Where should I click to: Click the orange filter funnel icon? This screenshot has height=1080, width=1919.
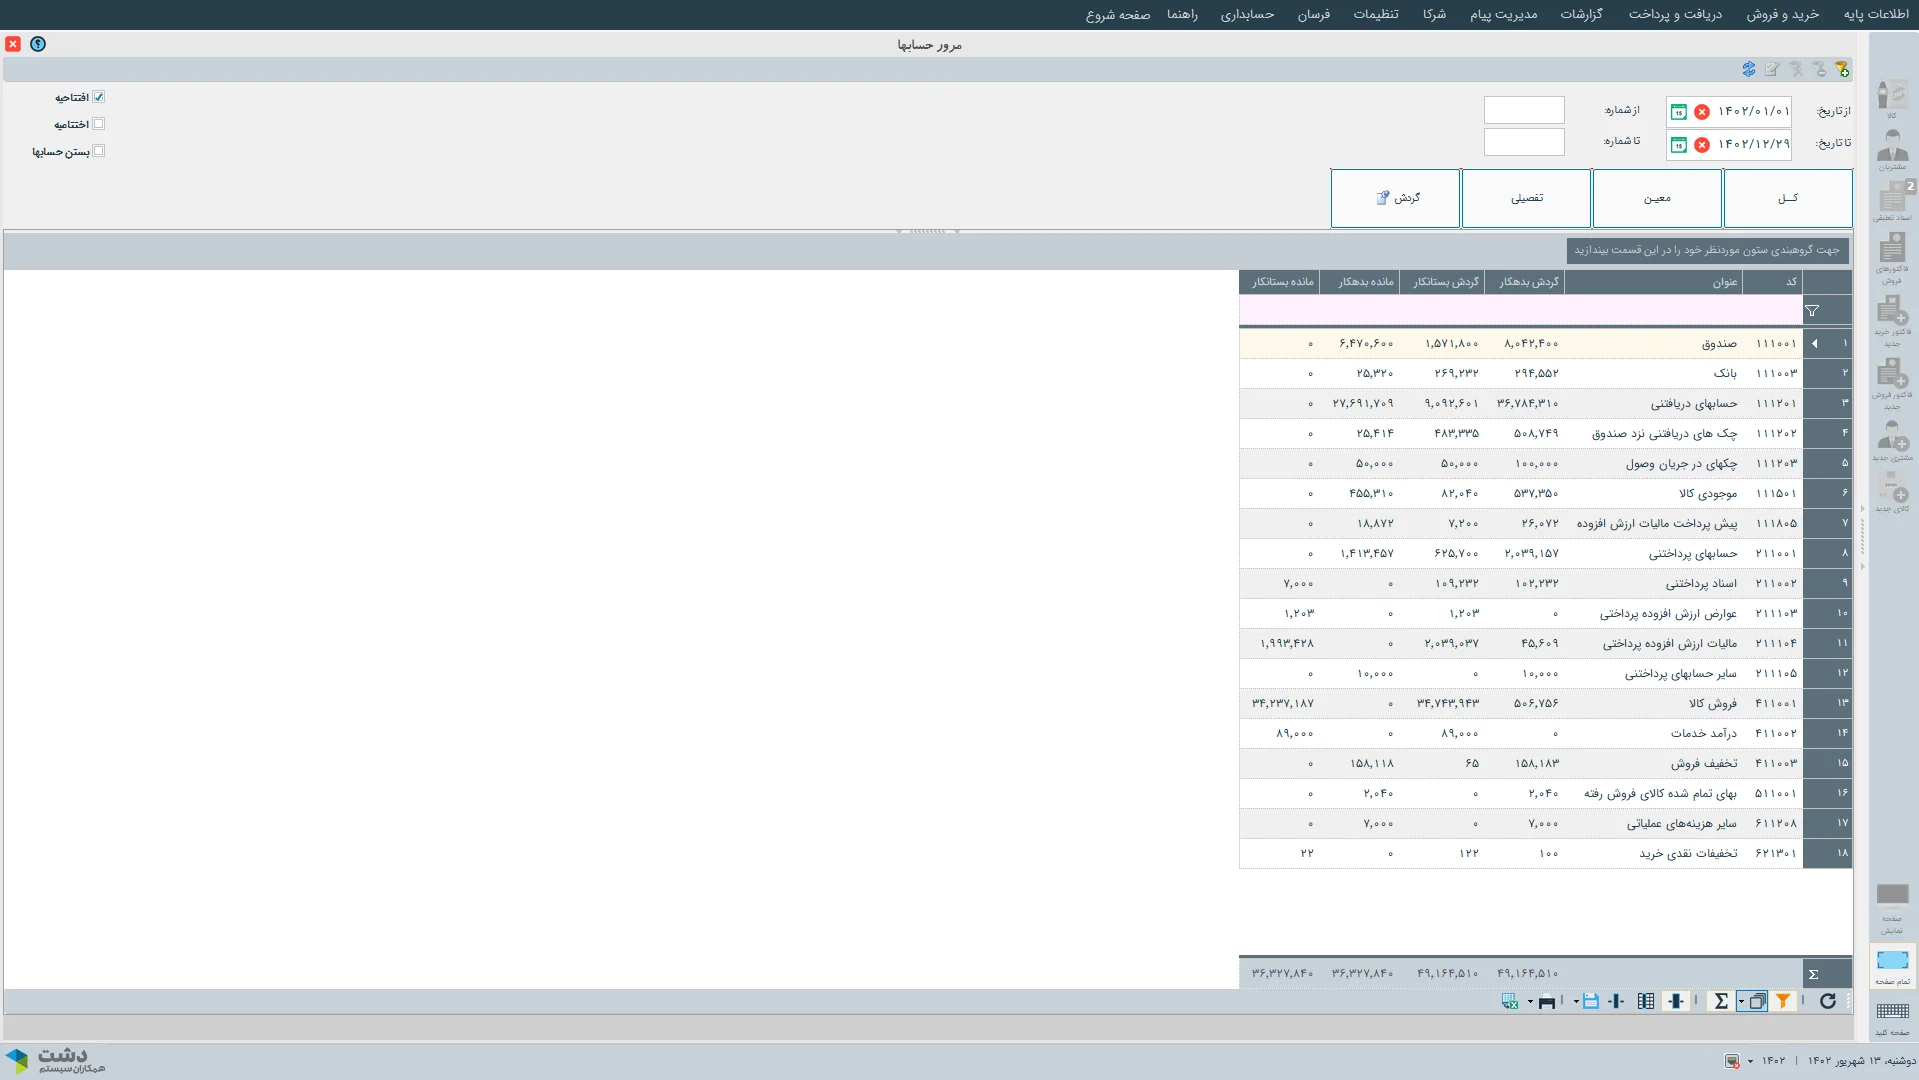(x=1782, y=1001)
